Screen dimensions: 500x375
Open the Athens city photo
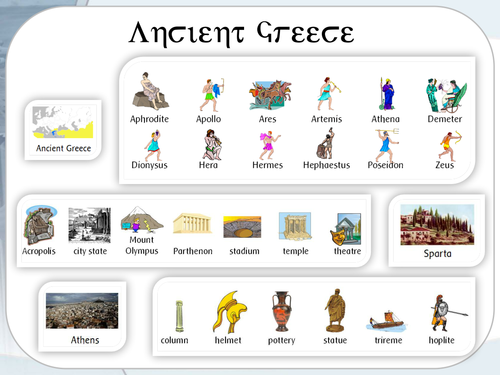coord(82,317)
